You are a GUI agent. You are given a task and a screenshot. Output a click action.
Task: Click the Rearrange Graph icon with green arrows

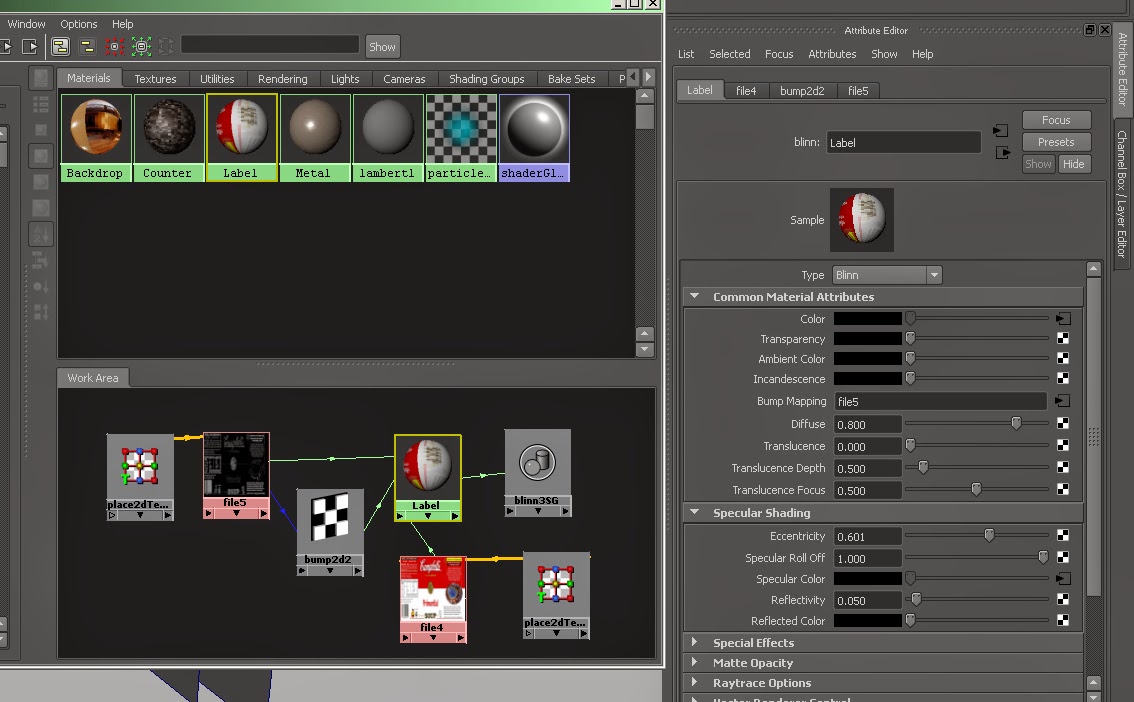click(140, 46)
